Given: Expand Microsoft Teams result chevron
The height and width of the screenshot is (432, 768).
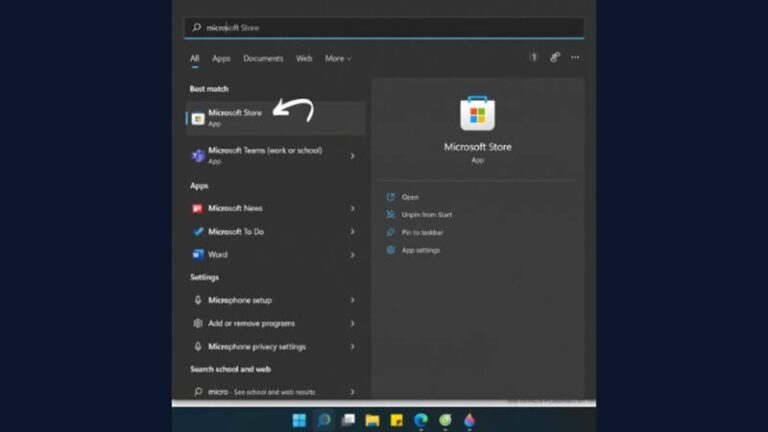Looking at the screenshot, I should (x=352, y=156).
